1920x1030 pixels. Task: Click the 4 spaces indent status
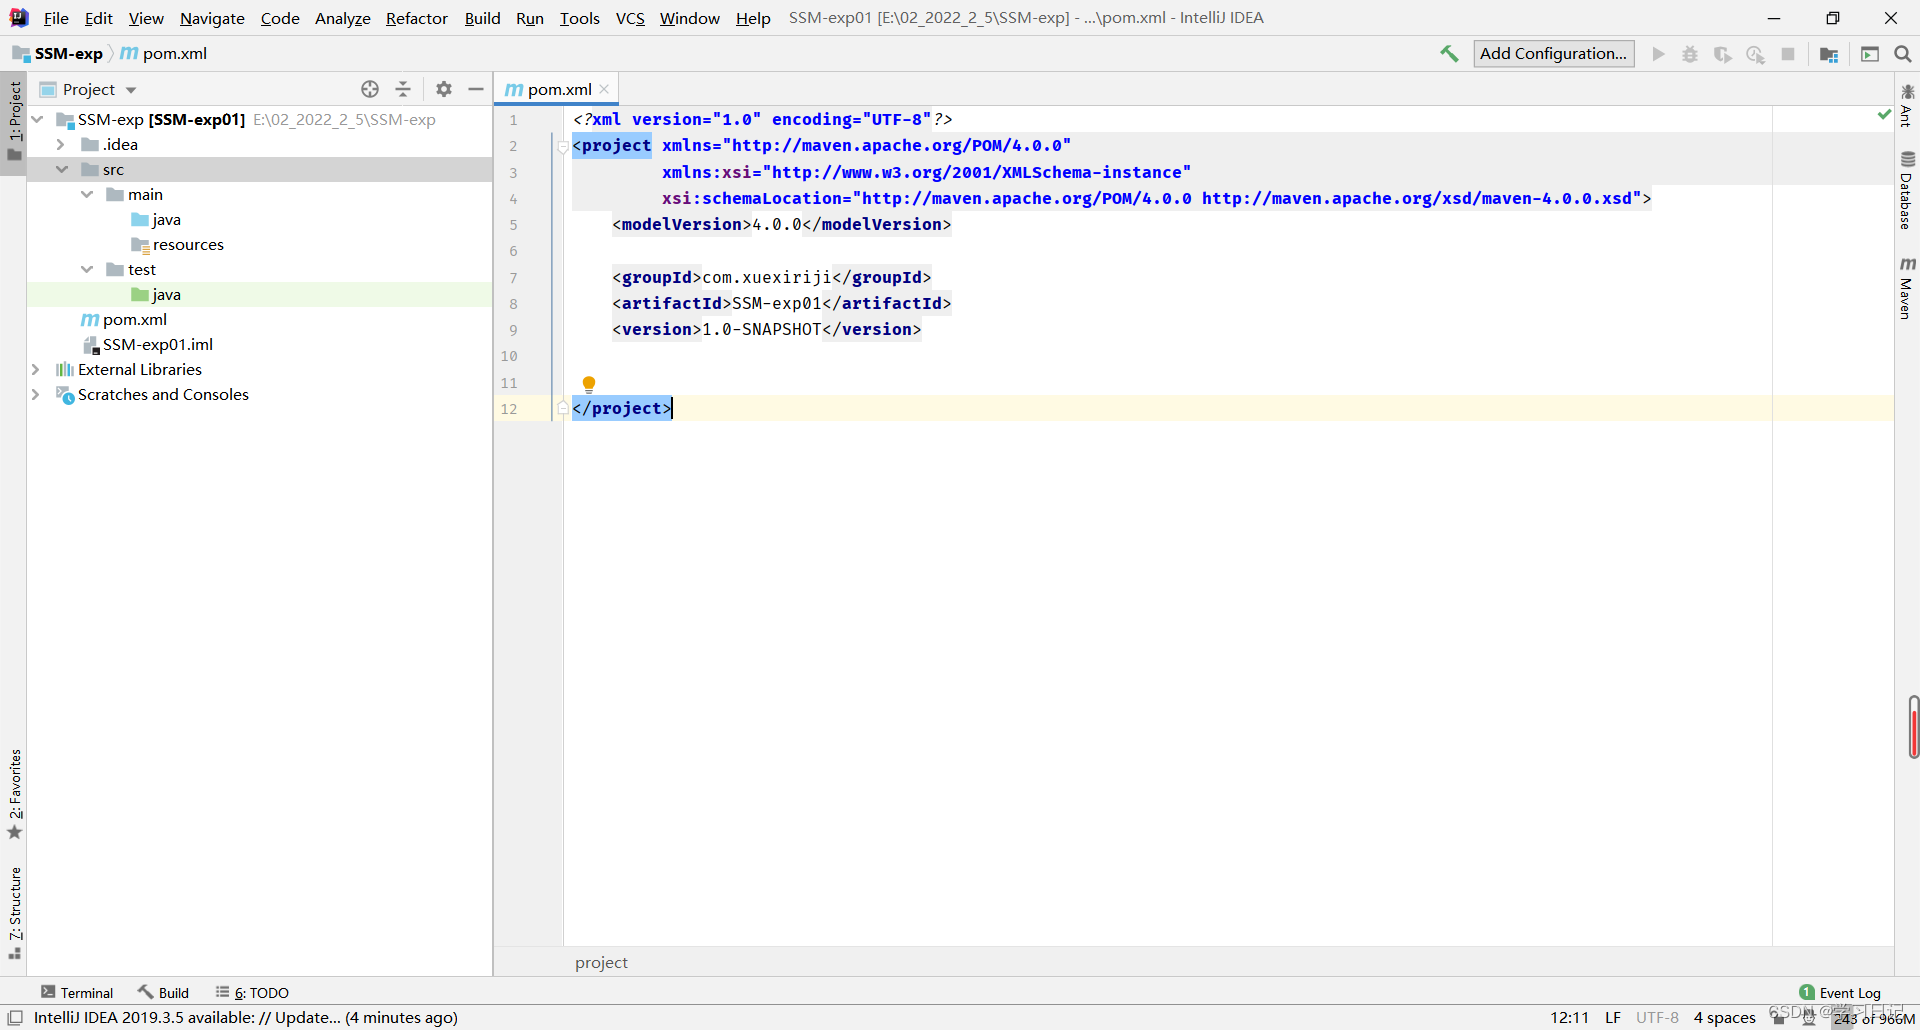[1724, 1017]
